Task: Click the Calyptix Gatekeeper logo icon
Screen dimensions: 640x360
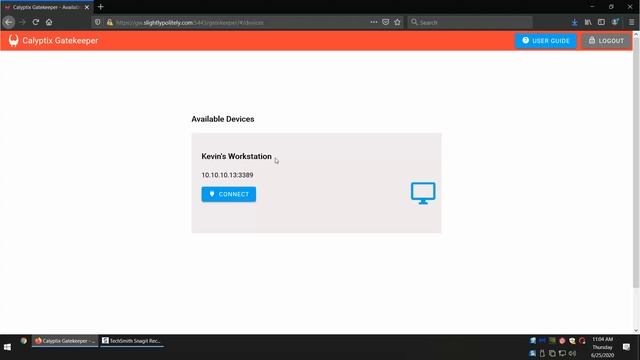Action: (x=13, y=40)
